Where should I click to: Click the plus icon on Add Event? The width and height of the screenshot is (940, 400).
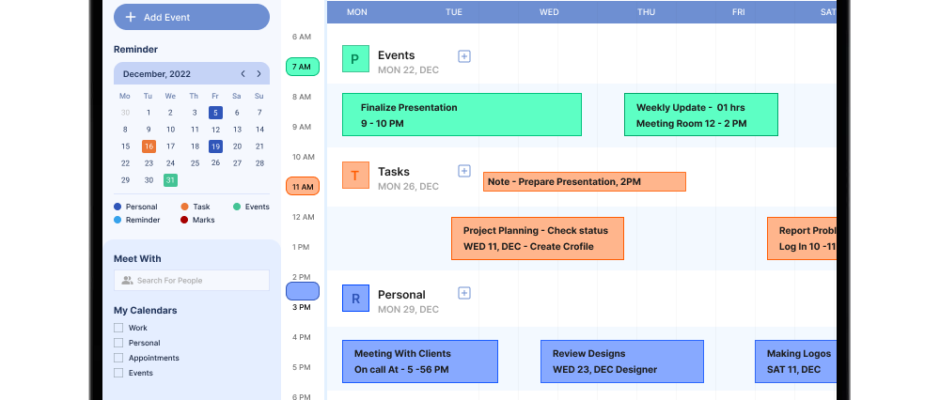pyautogui.click(x=131, y=17)
